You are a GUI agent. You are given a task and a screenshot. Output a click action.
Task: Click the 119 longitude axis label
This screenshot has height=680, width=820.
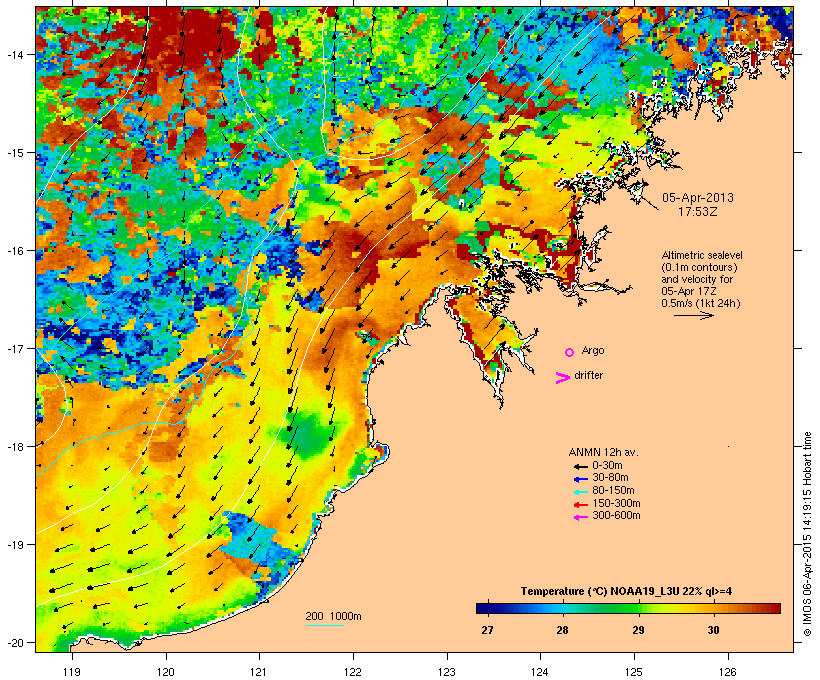(72, 672)
